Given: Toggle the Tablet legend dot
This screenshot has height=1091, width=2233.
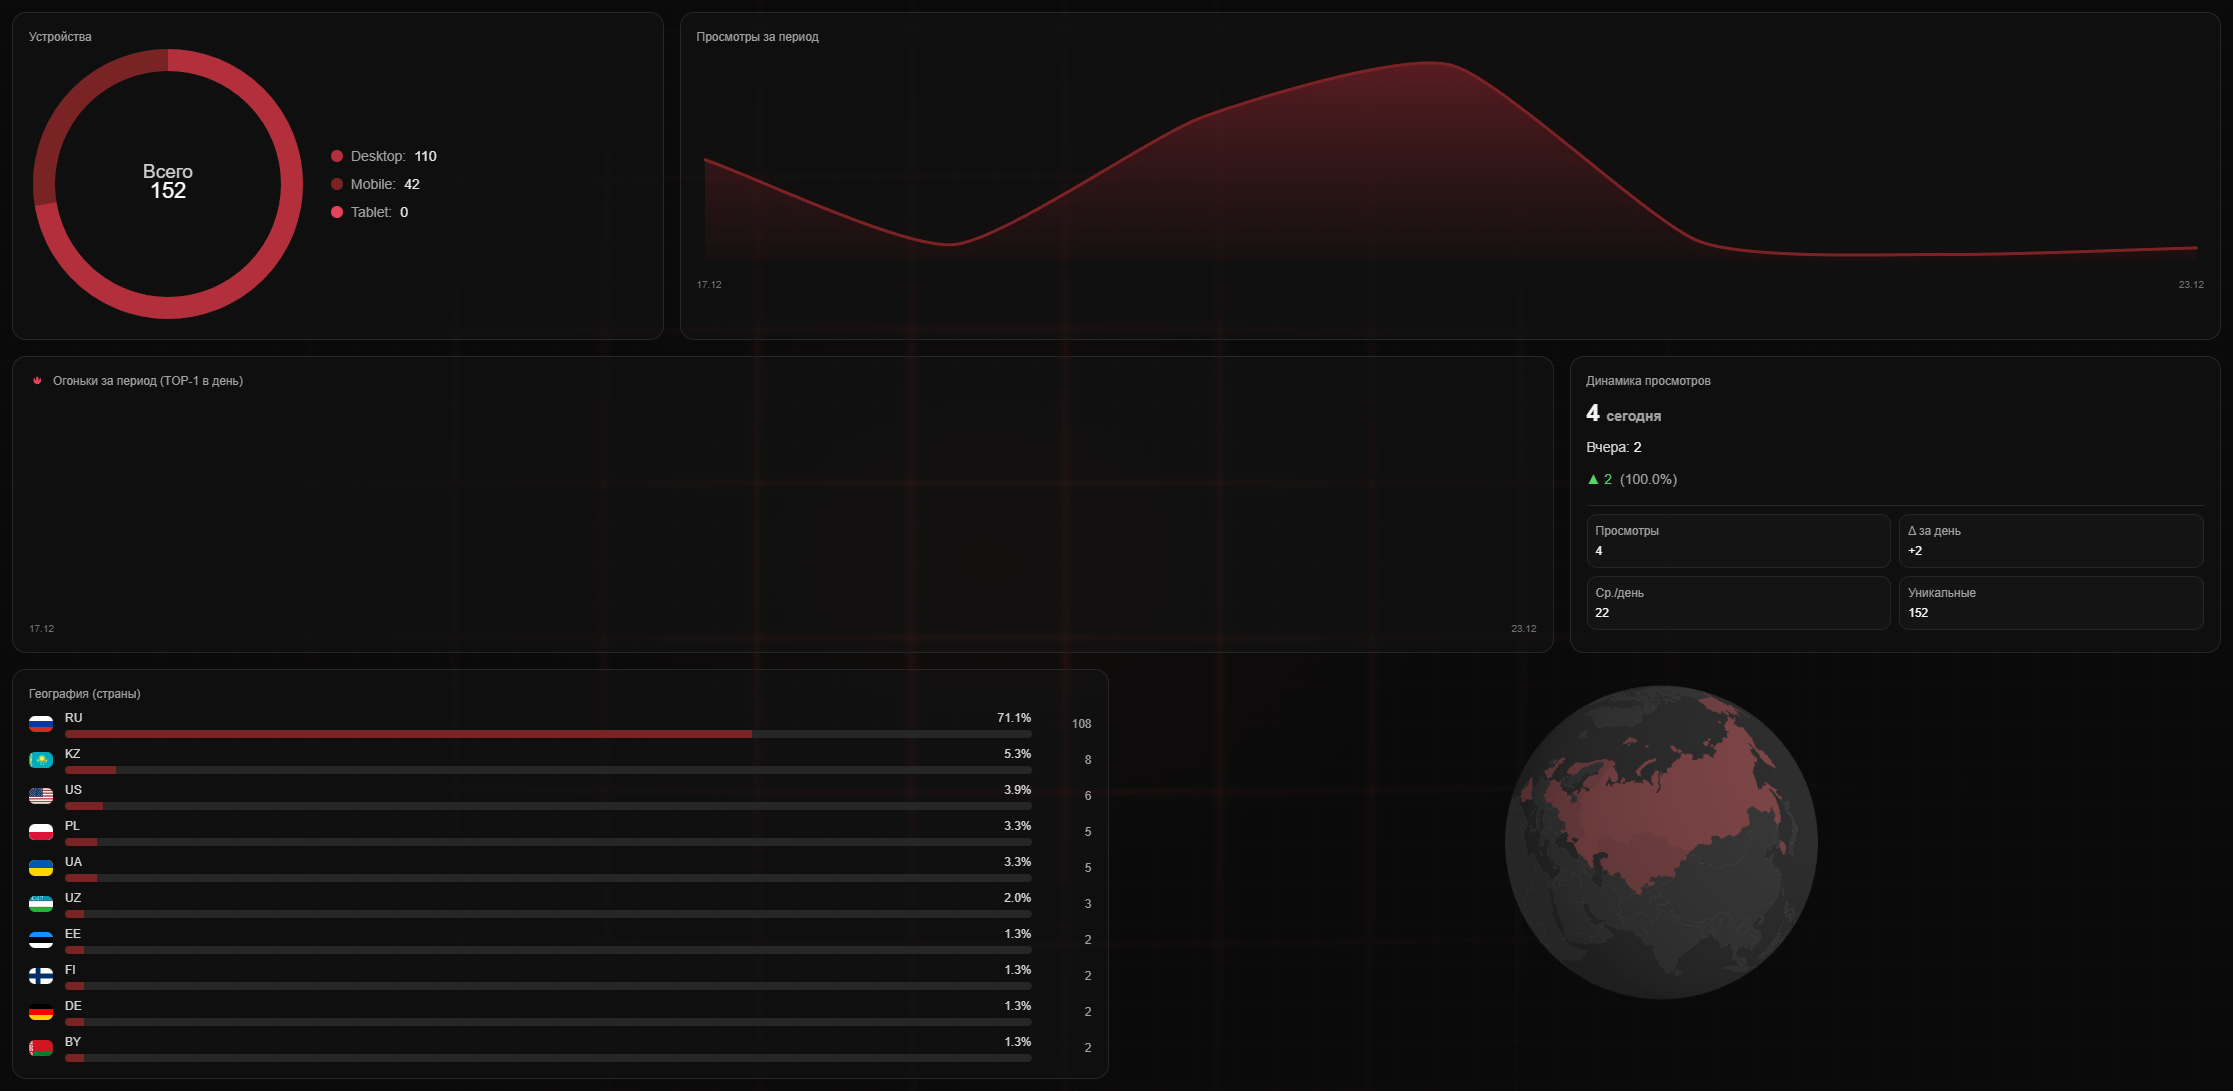Looking at the screenshot, I should click(337, 212).
